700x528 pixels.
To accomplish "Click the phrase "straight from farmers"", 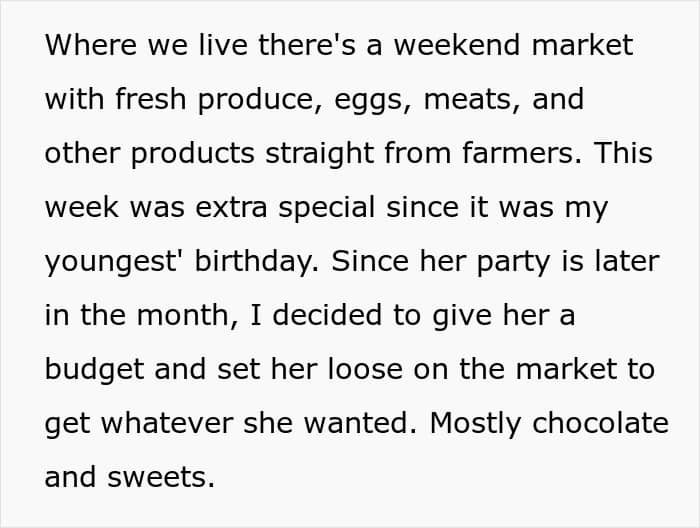I will (x=420, y=154).
